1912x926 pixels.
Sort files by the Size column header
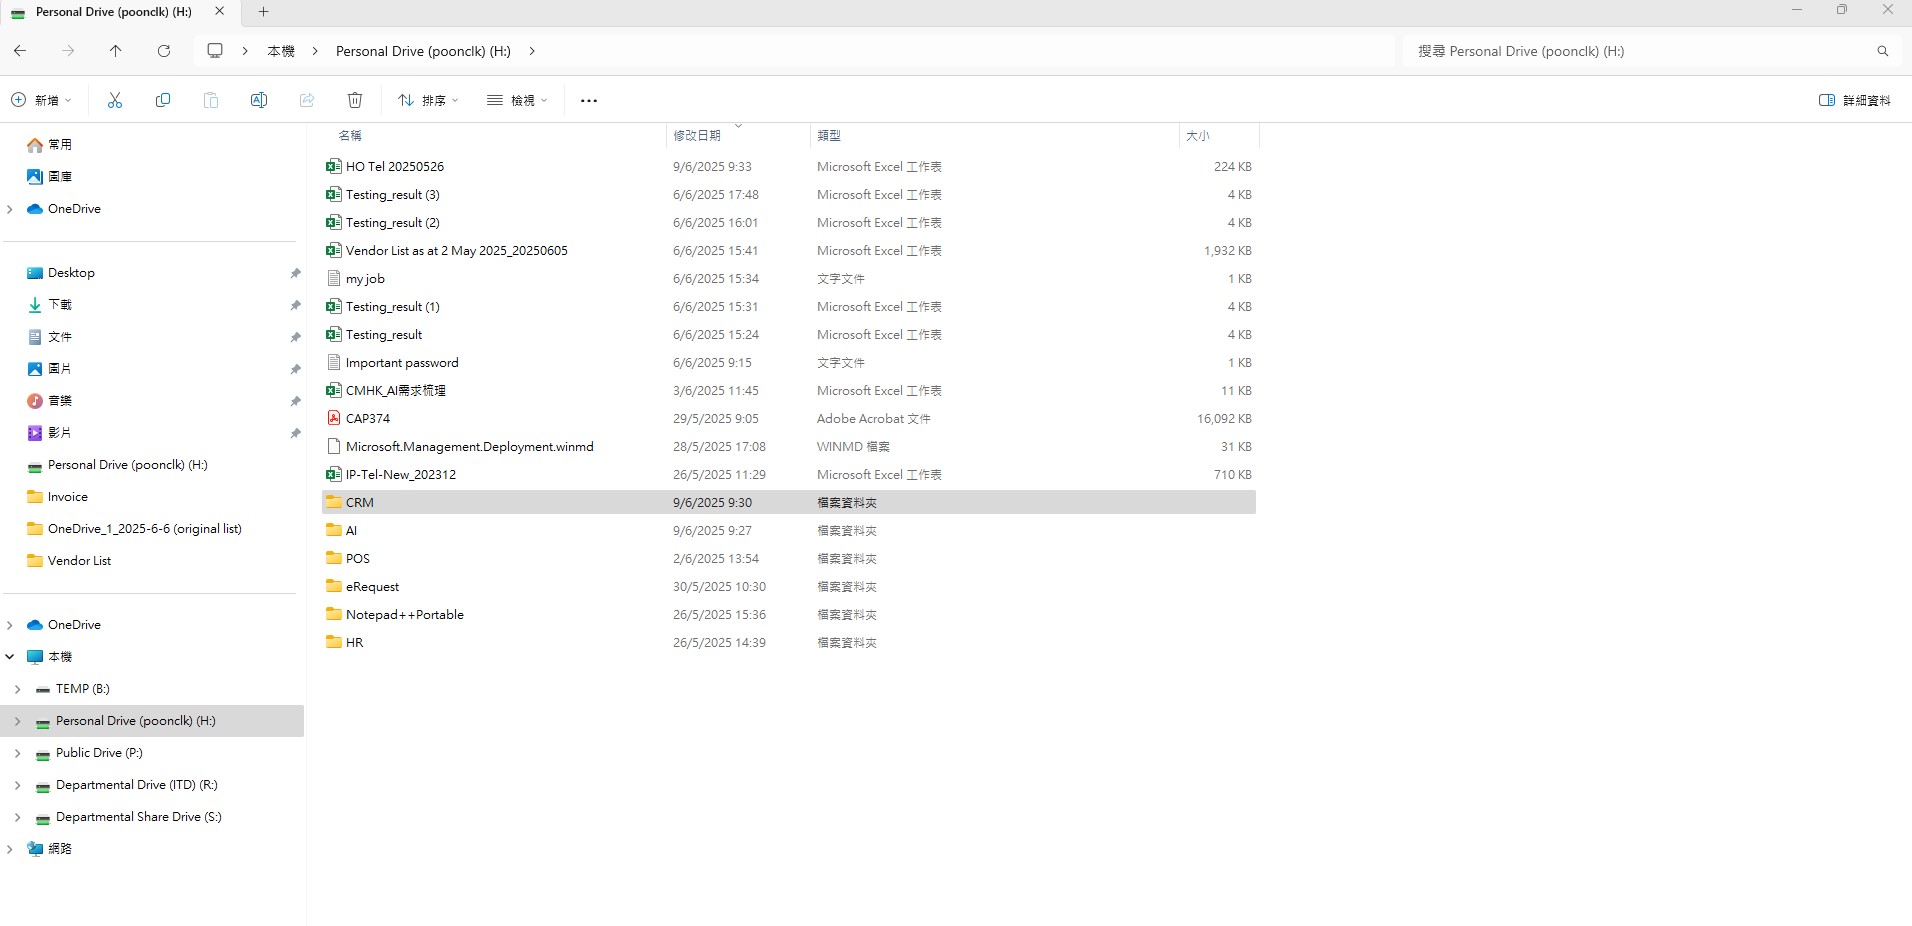coord(1198,135)
